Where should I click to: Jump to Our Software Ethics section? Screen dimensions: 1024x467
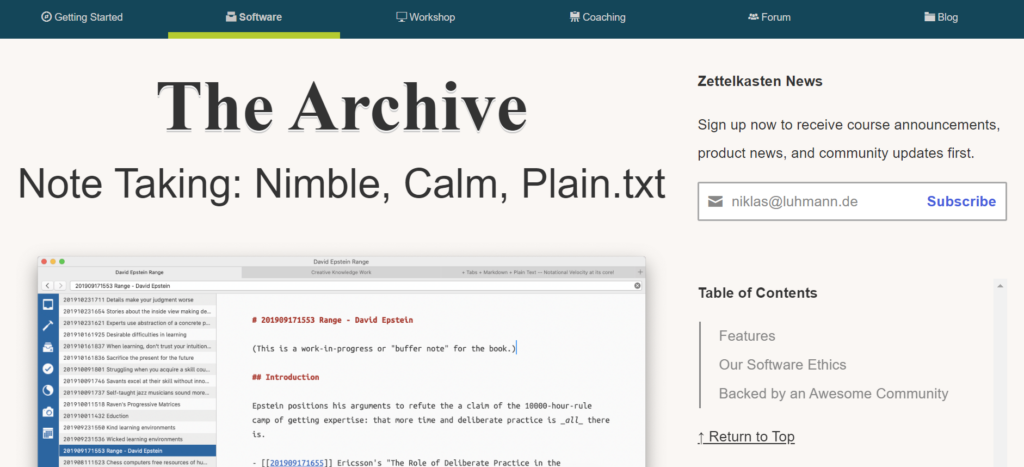coord(782,364)
